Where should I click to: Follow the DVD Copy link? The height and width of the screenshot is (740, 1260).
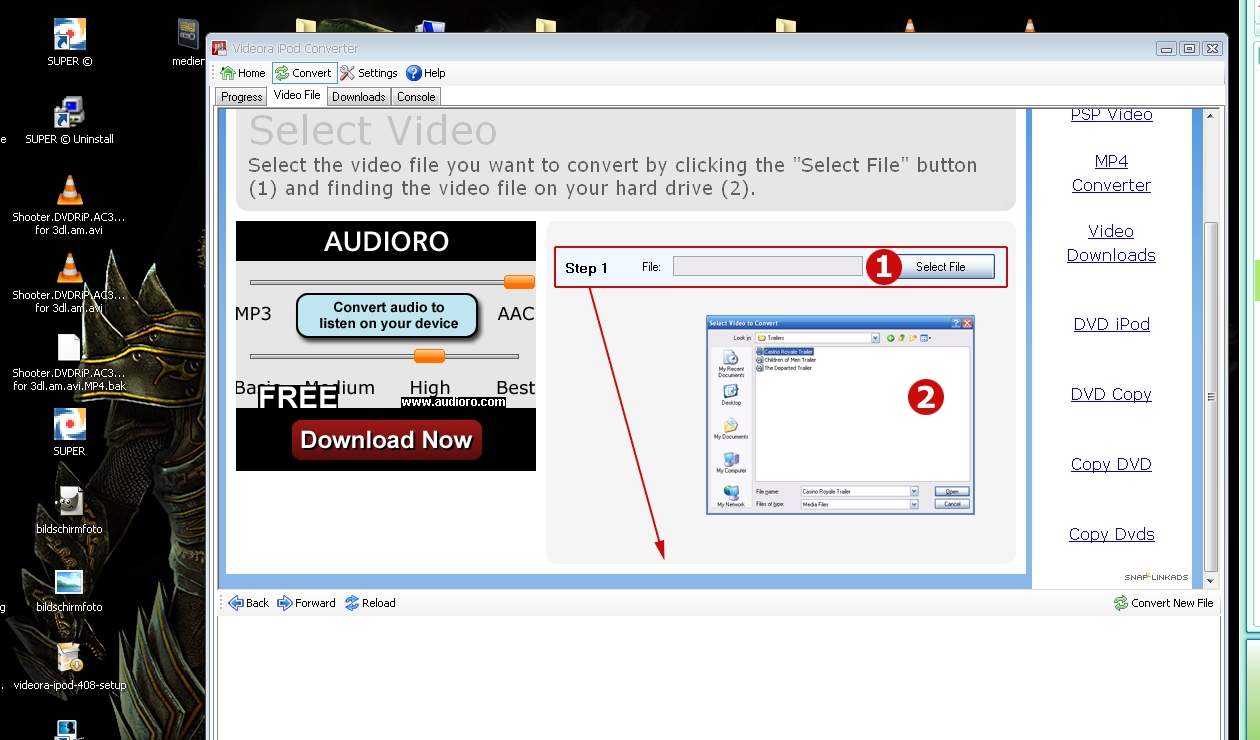[1111, 394]
